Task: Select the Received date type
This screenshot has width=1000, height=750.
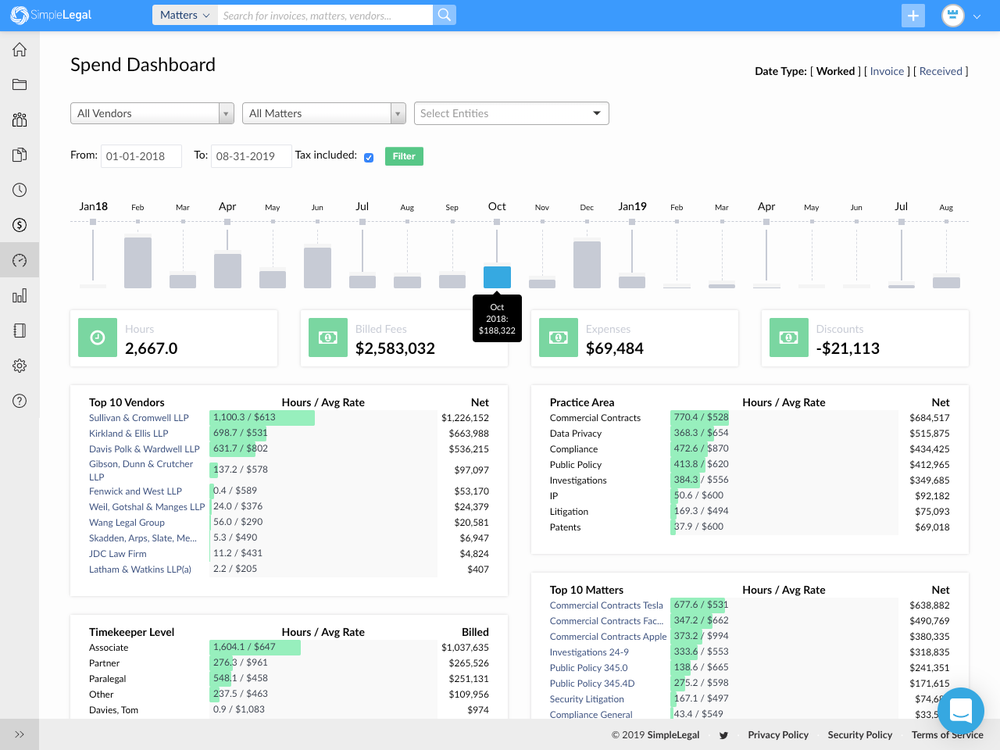Action: [941, 71]
